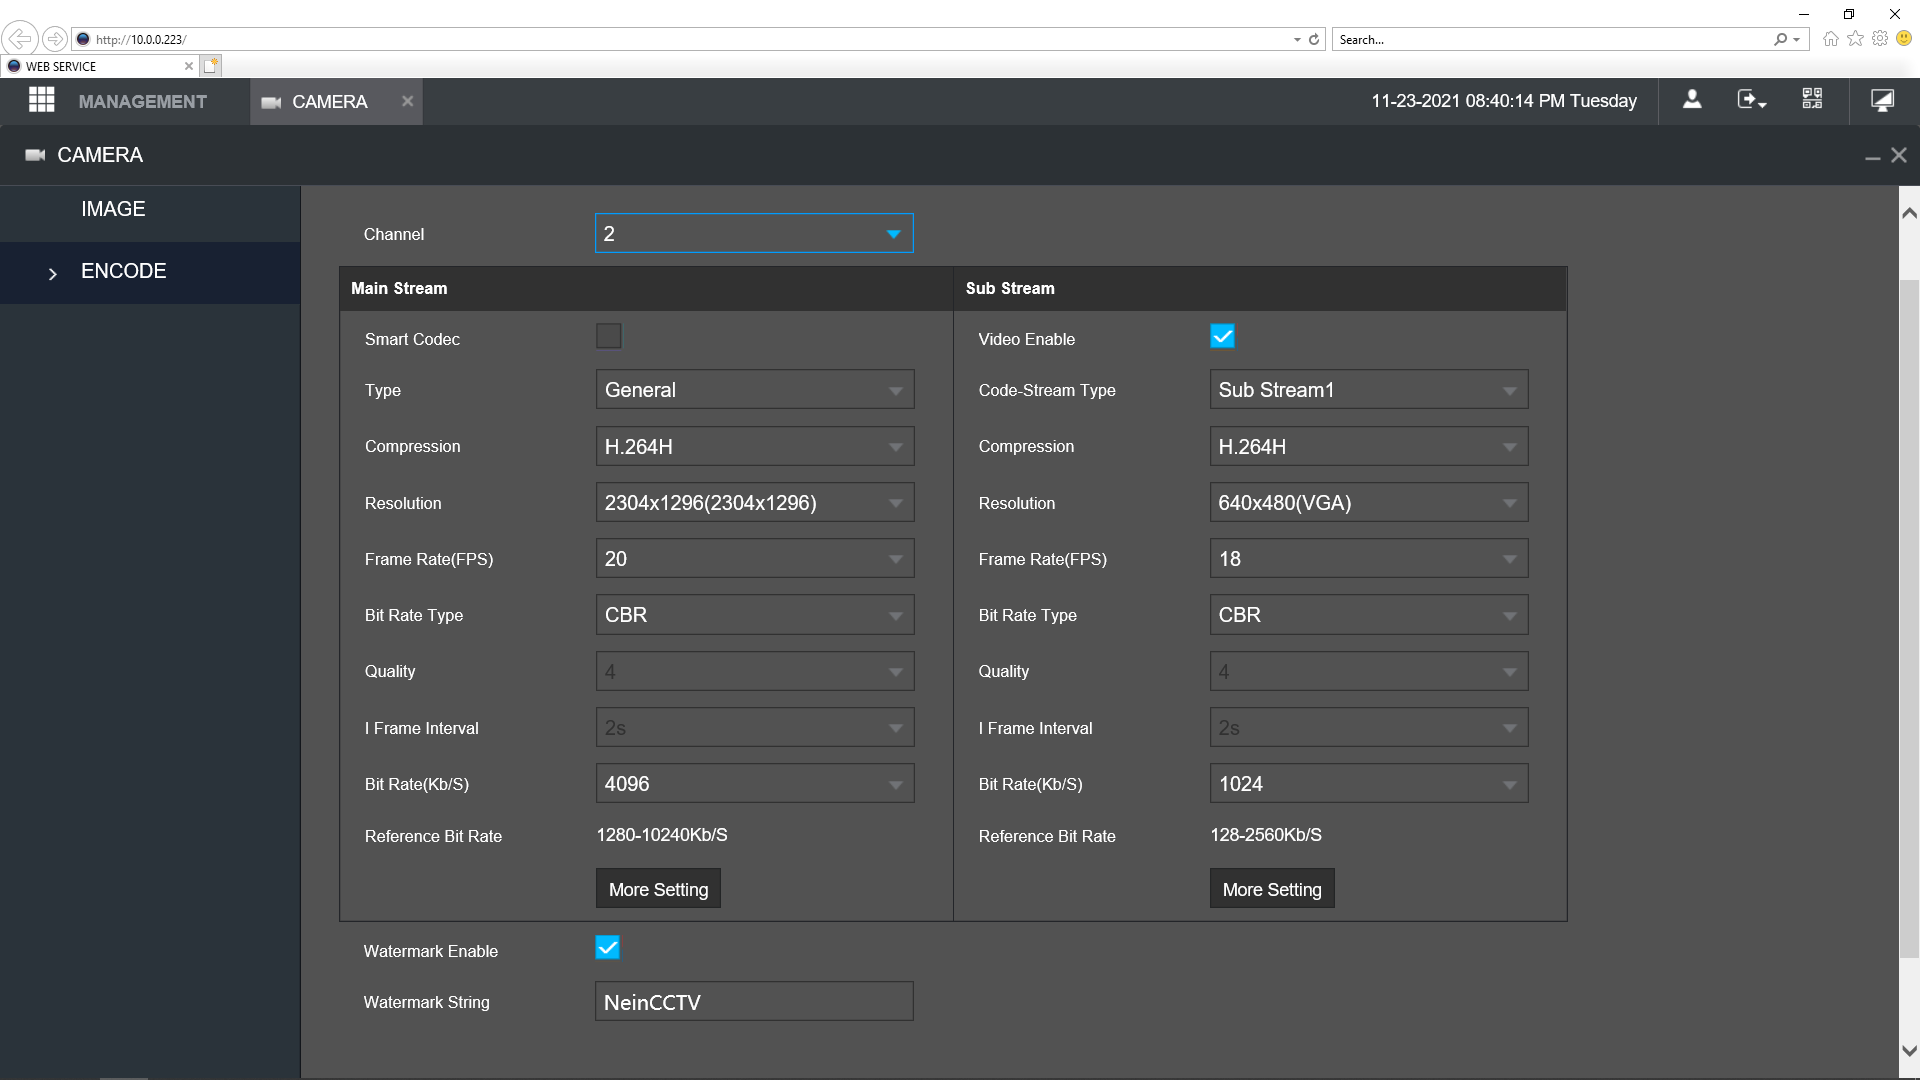The height and width of the screenshot is (1080, 1920).
Task: Click Sub Stream I Frame Interval dropdown
Action: 1369,727
